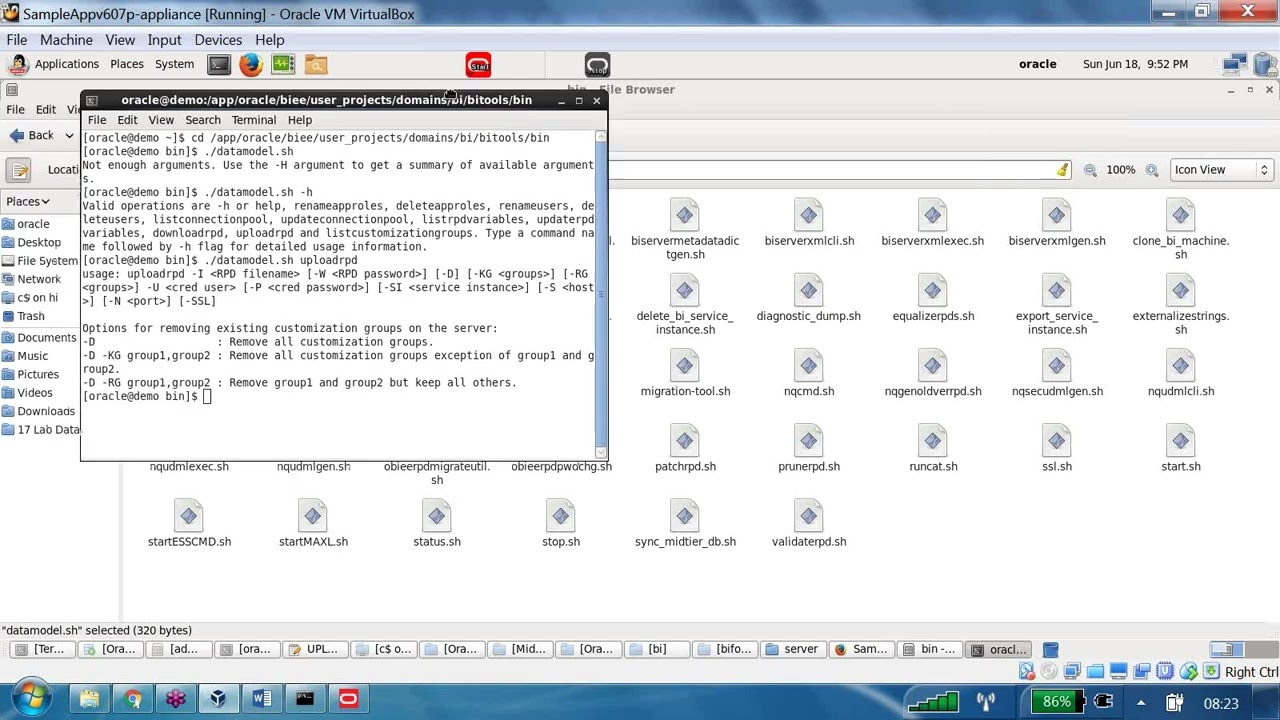Viewport: 1280px width, 720px height.
Task: Open Chrome from Windows taskbar
Action: click(132, 699)
